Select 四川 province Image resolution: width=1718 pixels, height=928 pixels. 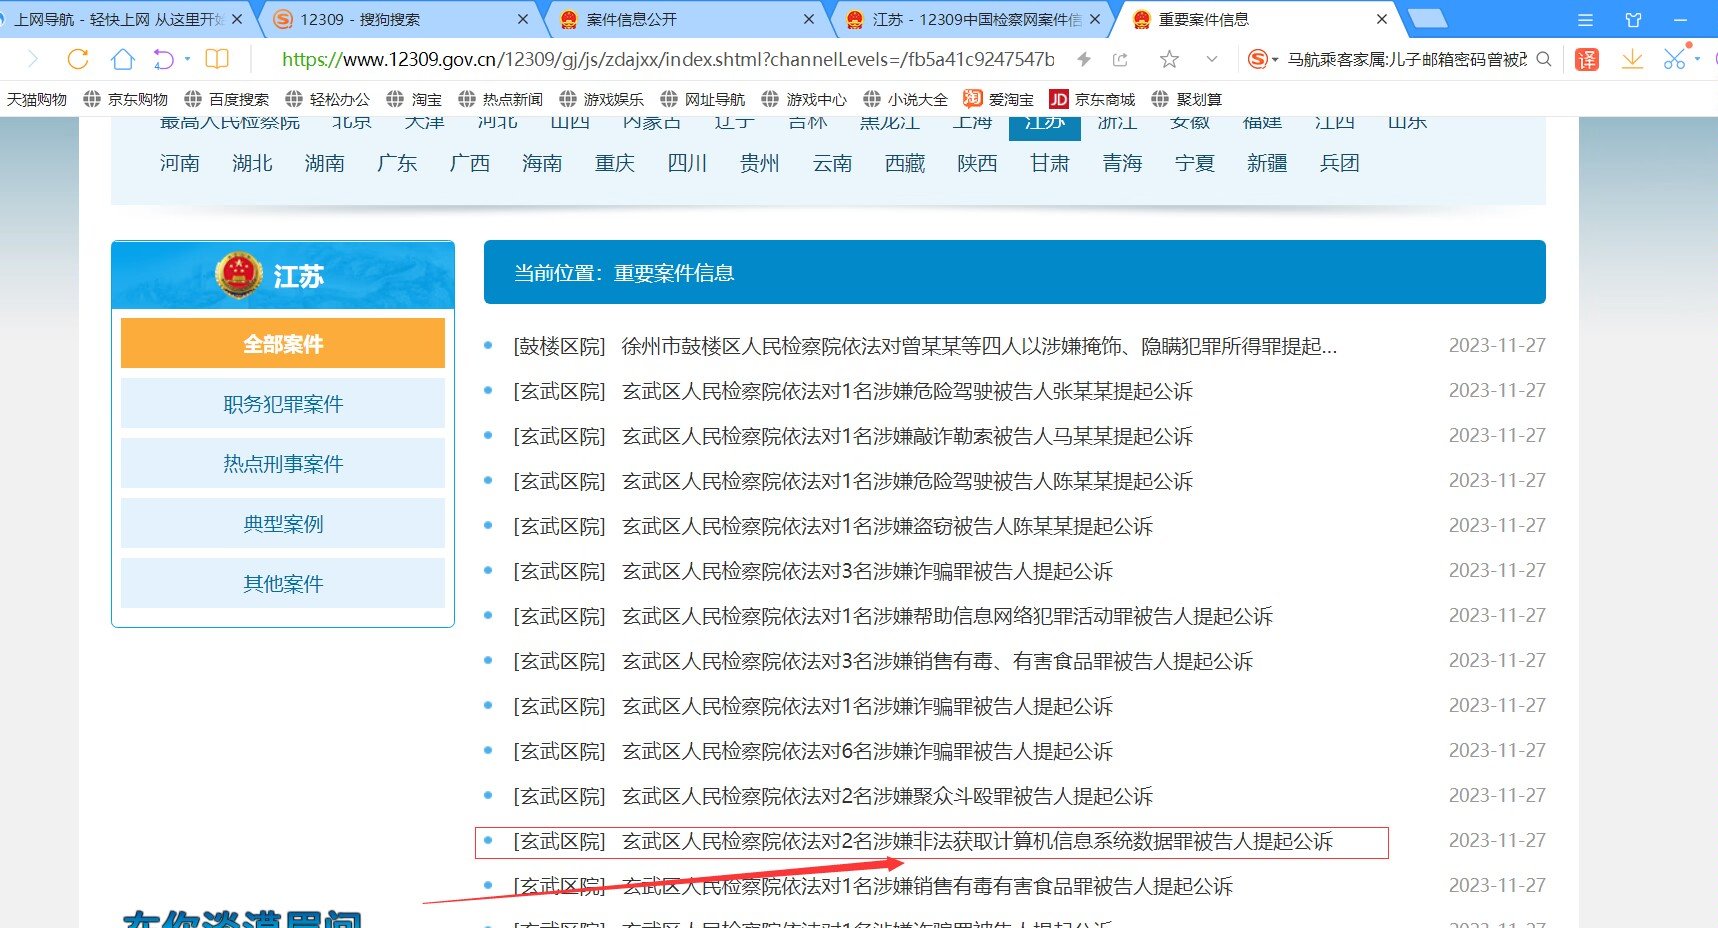tap(687, 163)
